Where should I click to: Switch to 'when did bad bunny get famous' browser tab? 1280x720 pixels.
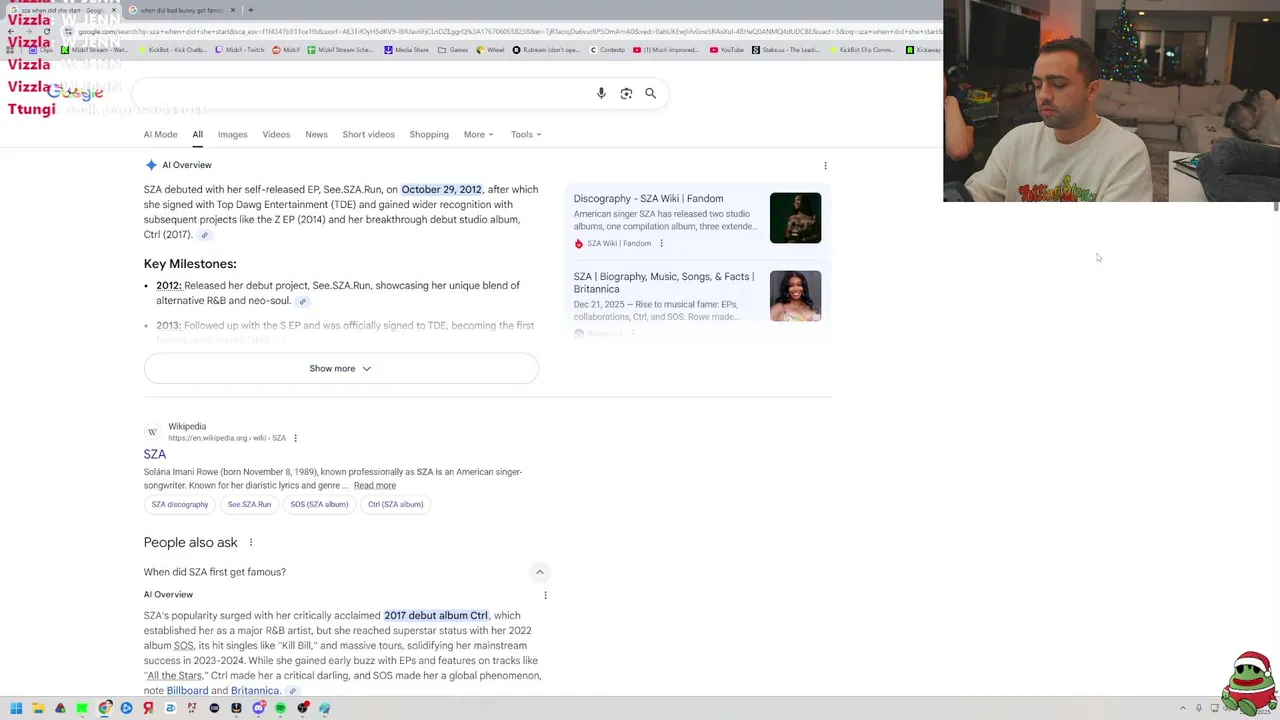pyautogui.click(x=181, y=10)
